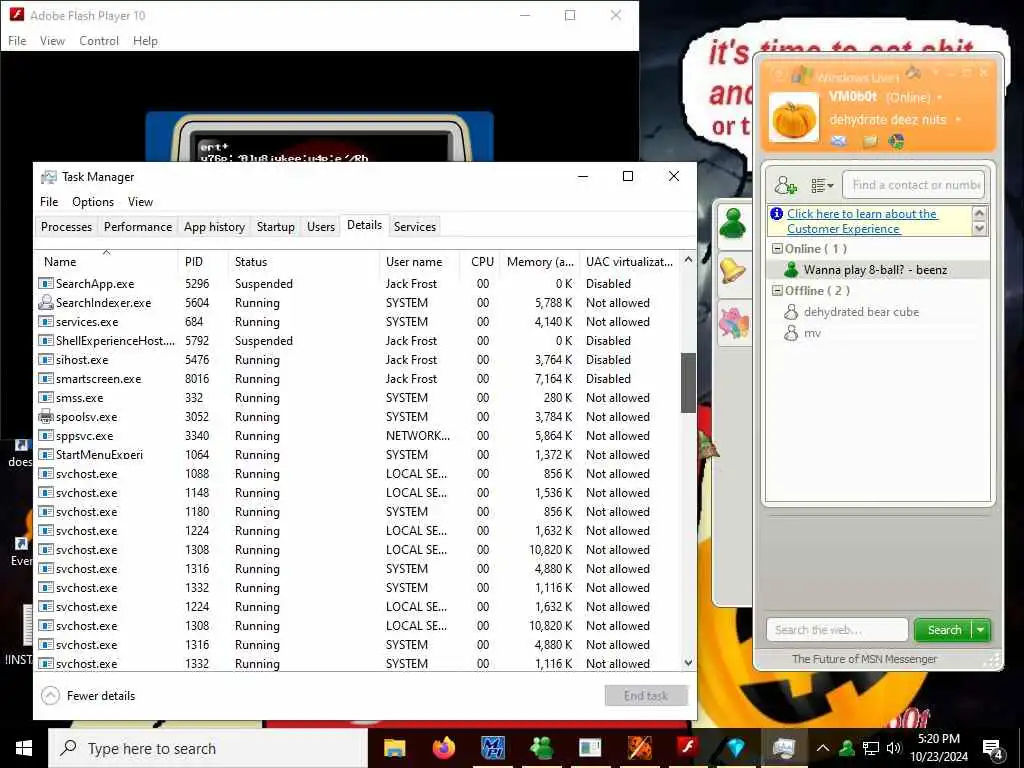Click the up arrow in Messenger notice bar

point(979,214)
